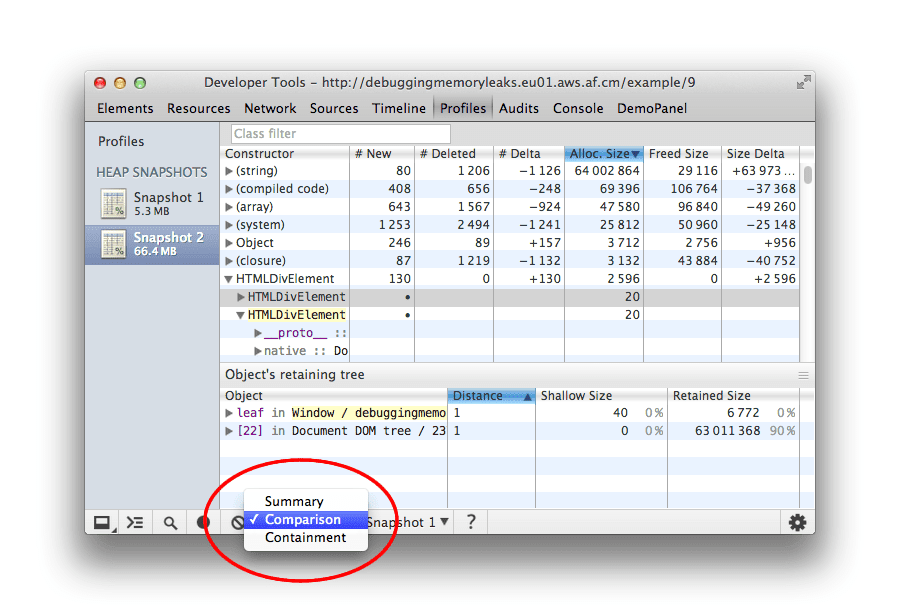Expand the __proto__ entry
Screen dimensions: 897x612
tap(259, 332)
